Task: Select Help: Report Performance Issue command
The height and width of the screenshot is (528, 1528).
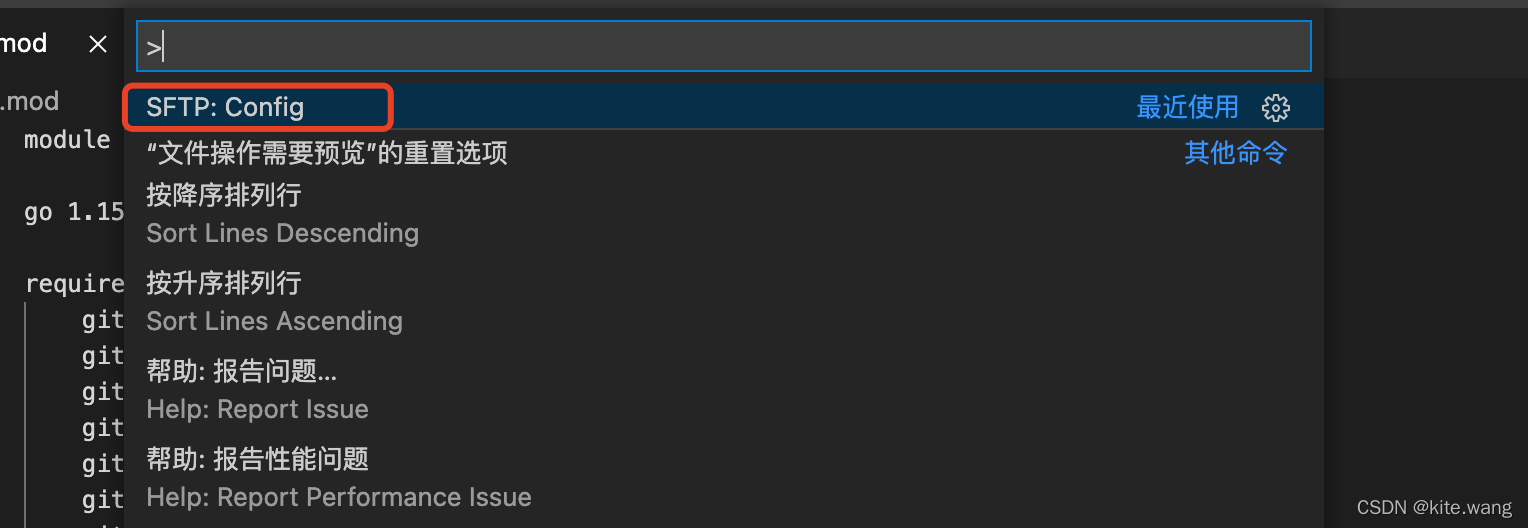Action: (338, 478)
